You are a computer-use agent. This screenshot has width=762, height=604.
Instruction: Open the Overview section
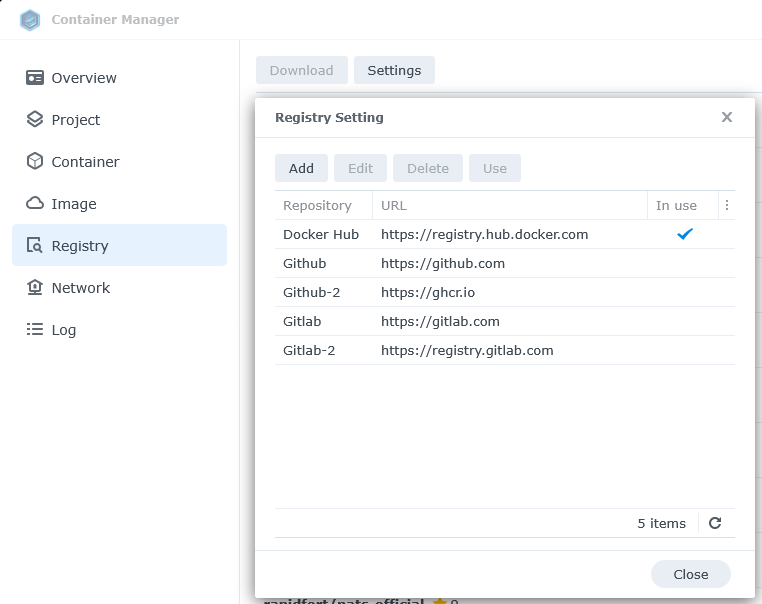click(x=84, y=78)
